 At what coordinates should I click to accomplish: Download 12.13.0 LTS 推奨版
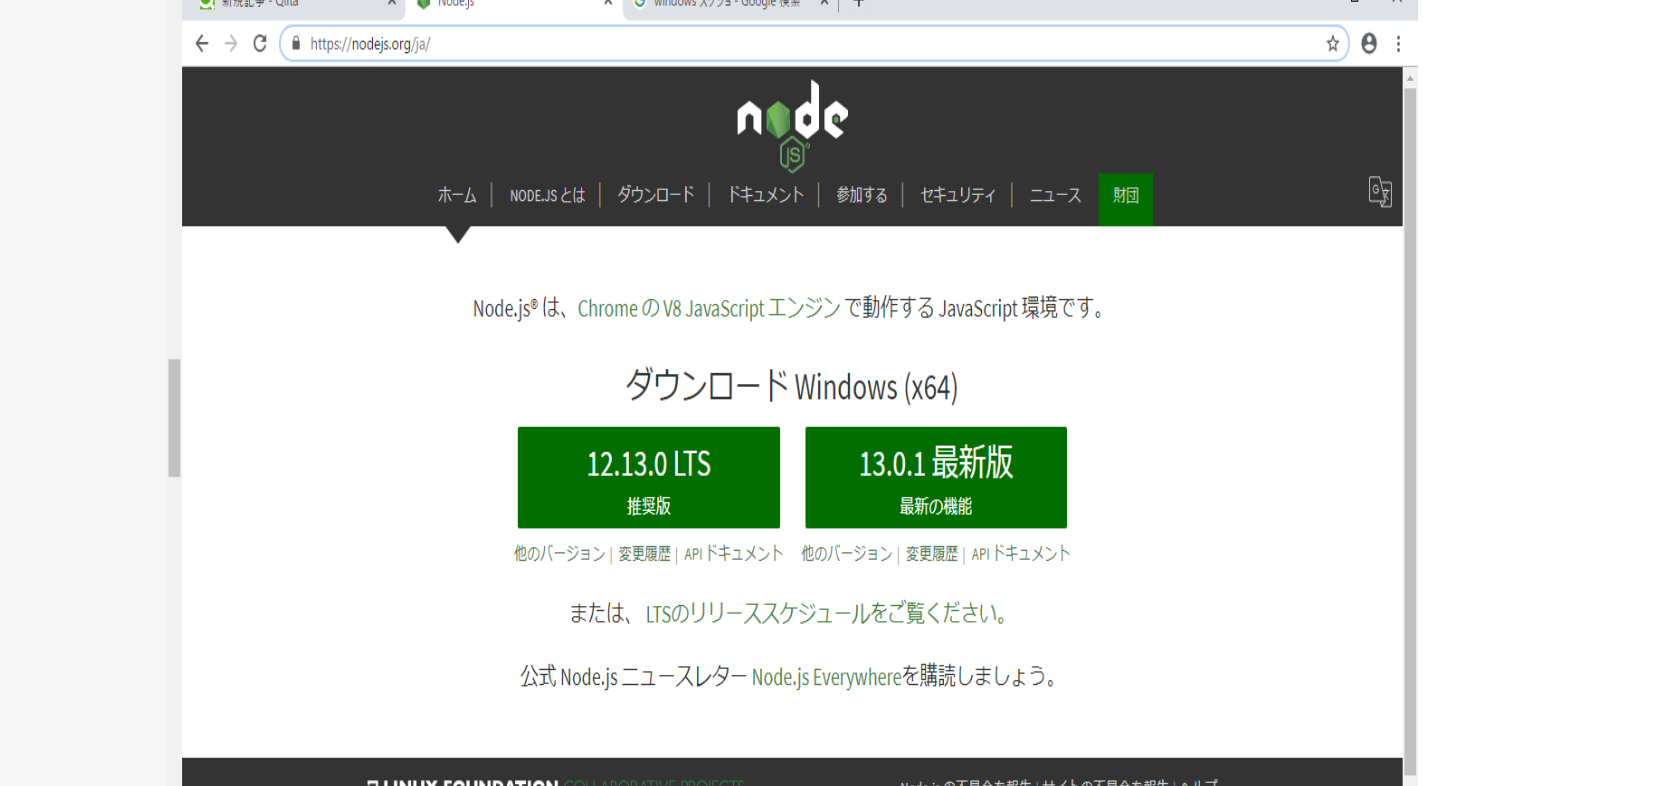click(x=648, y=477)
